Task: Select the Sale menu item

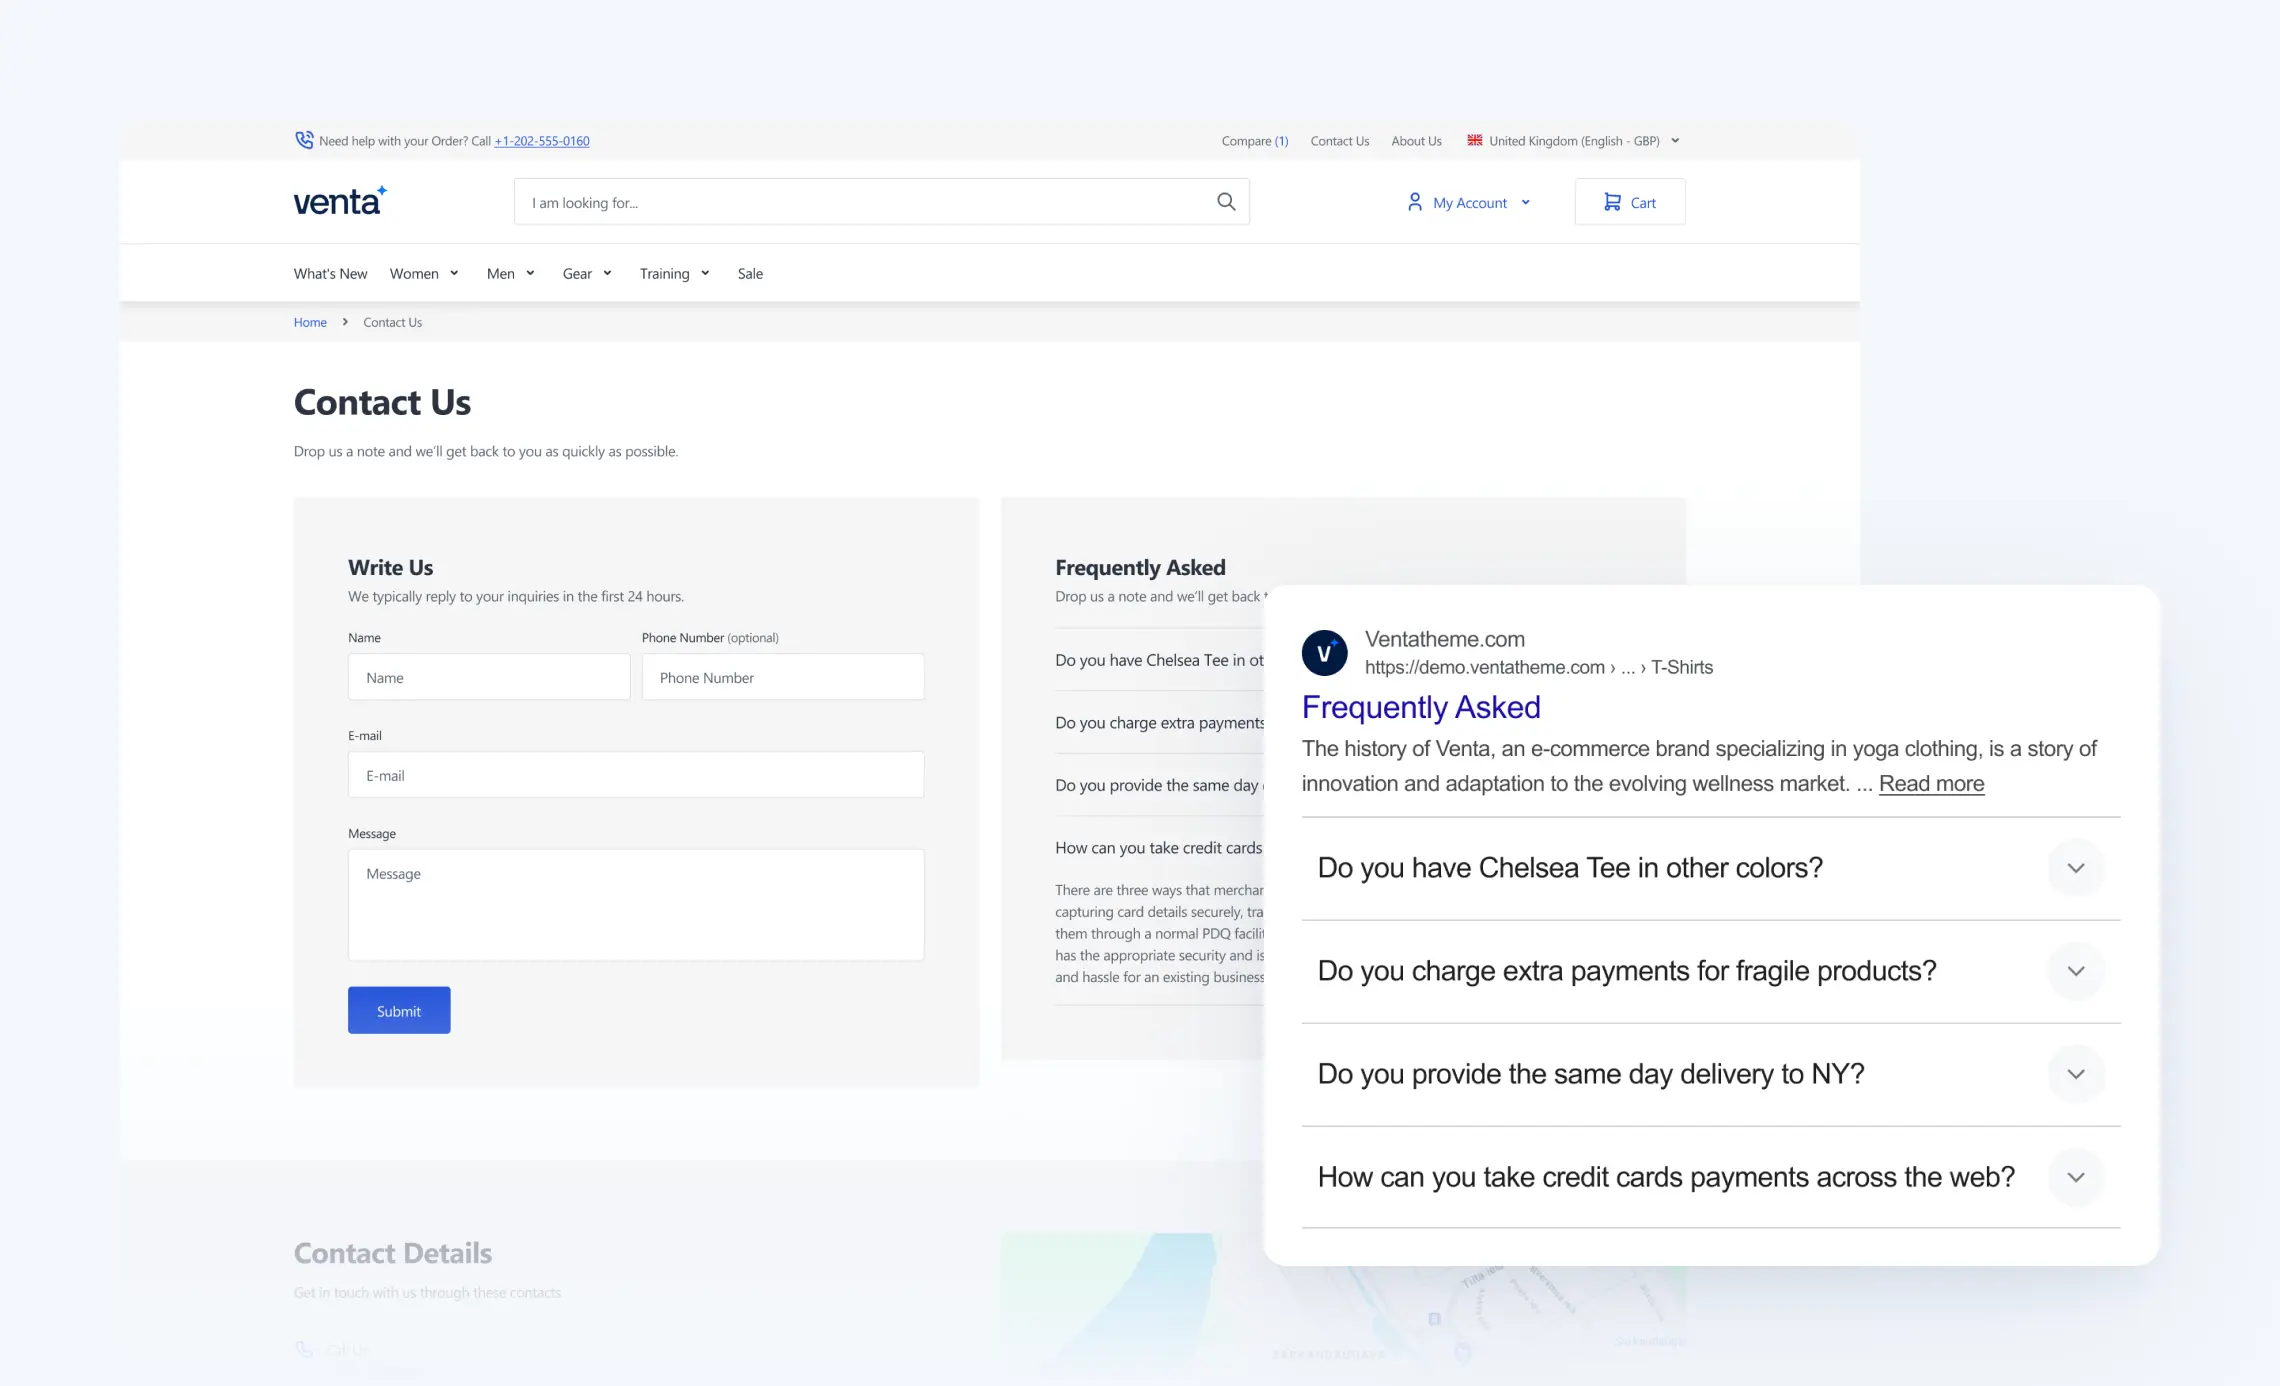Action: click(x=750, y=273)
